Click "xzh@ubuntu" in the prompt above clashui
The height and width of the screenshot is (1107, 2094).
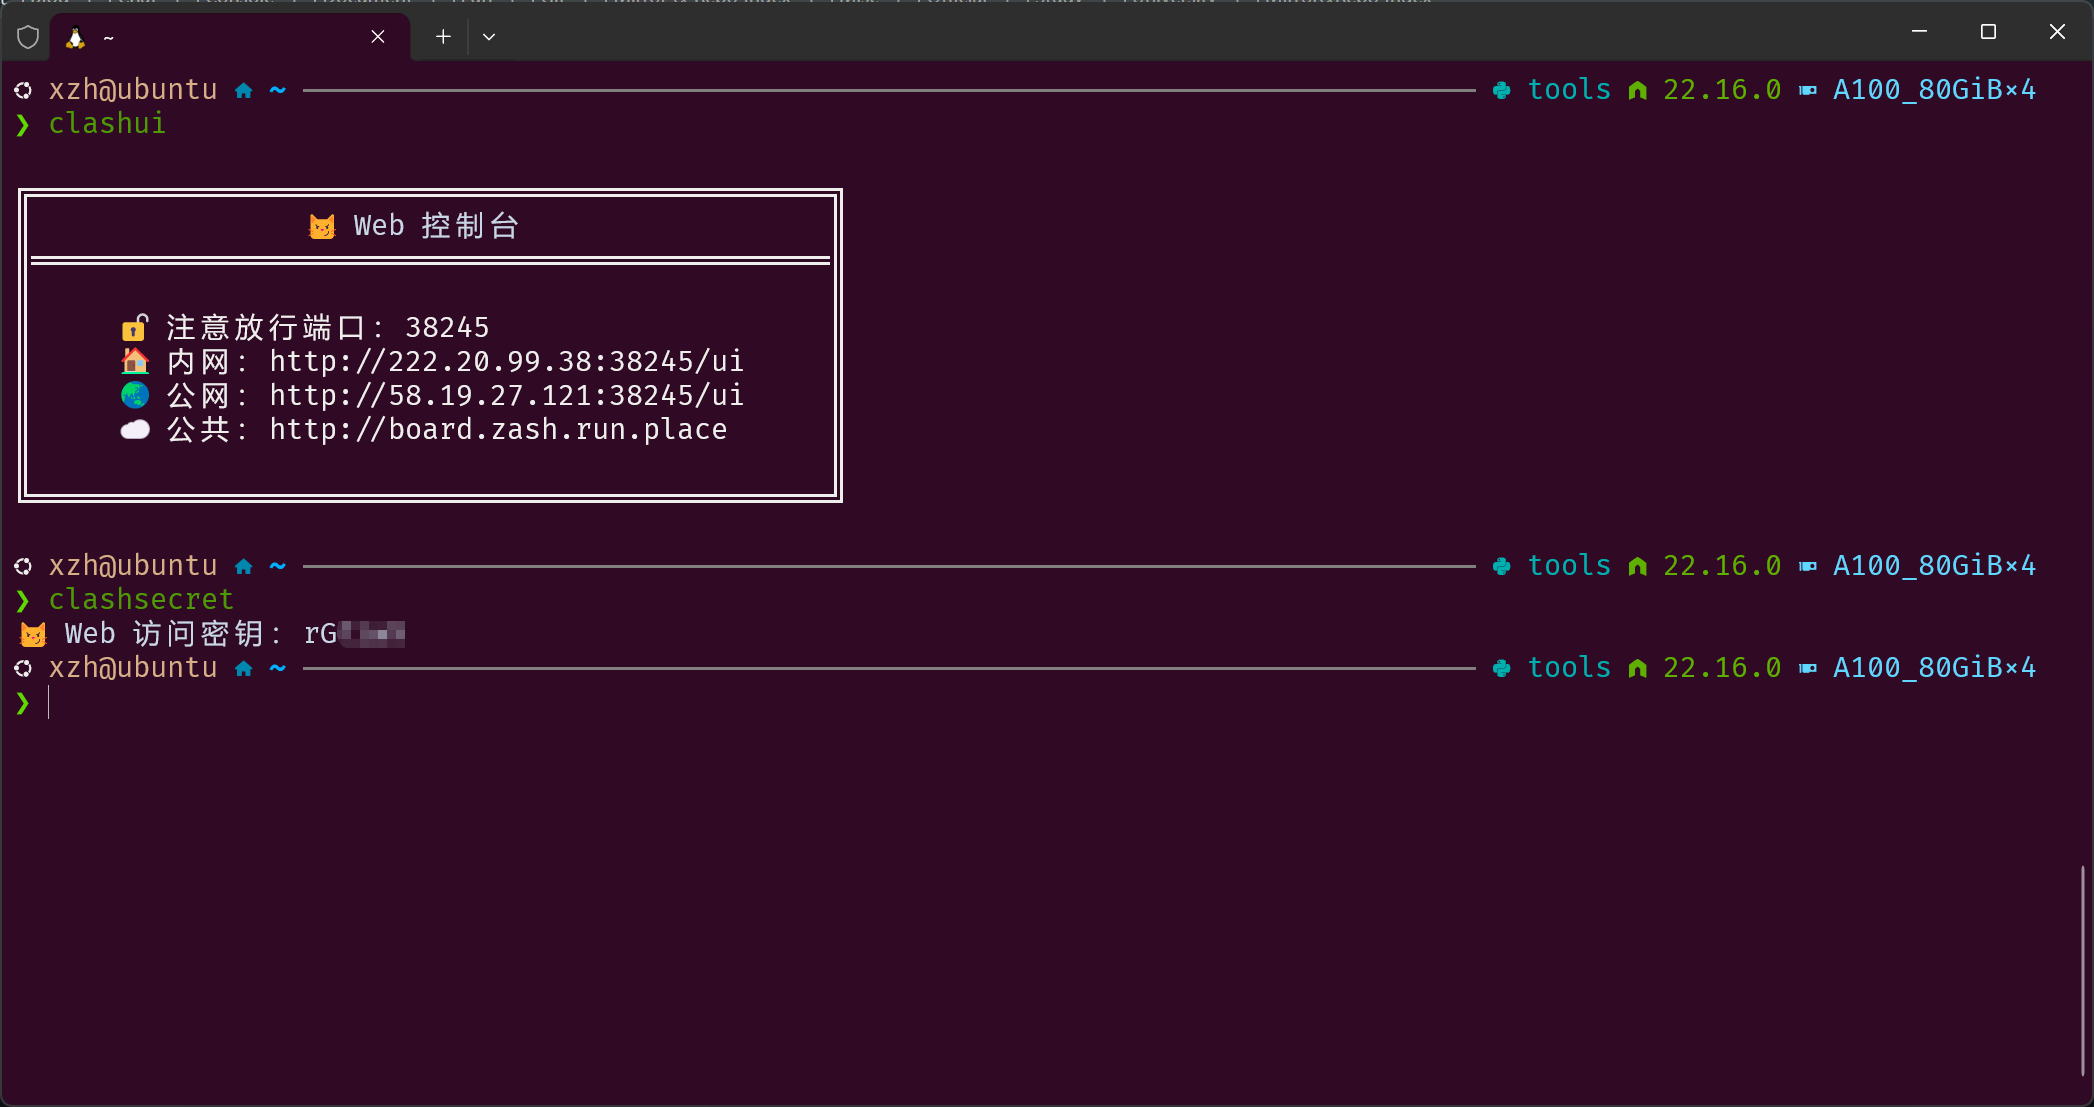(133, 90)
